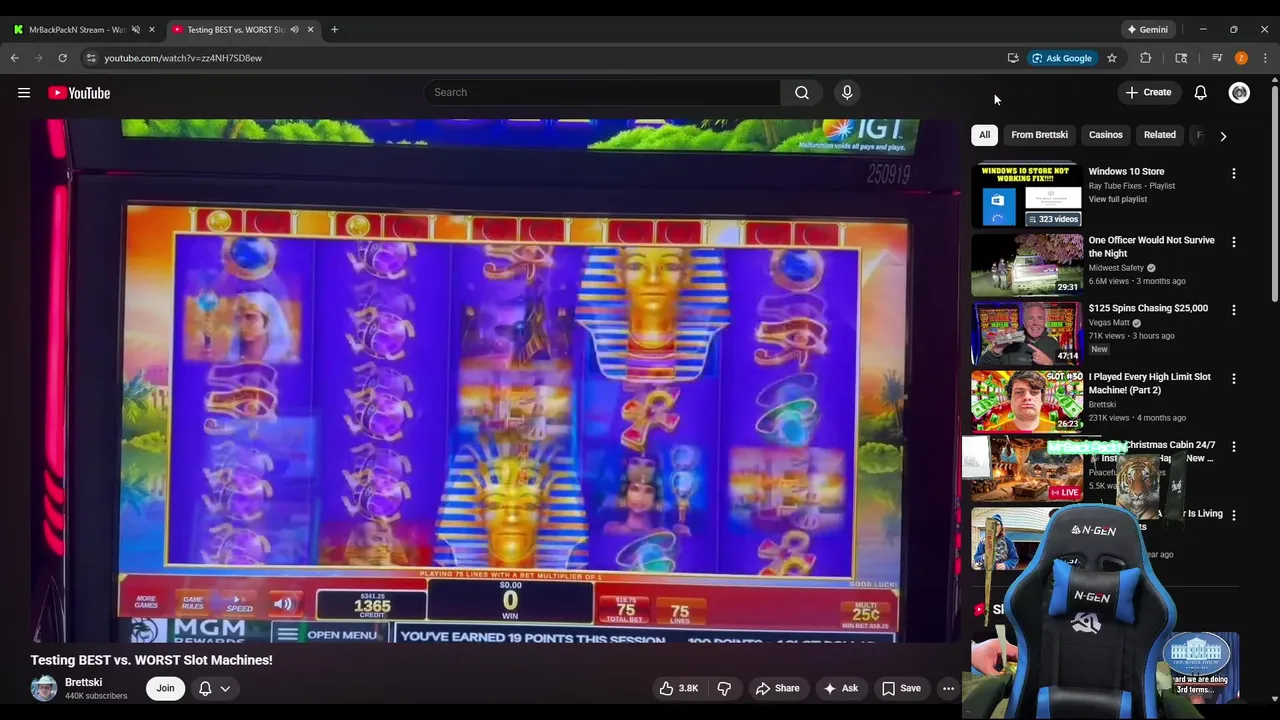Start voice search with the microphone
The width and height of the screenshot is (1280, 720).
pyautogui.click(x=847, y=92)
